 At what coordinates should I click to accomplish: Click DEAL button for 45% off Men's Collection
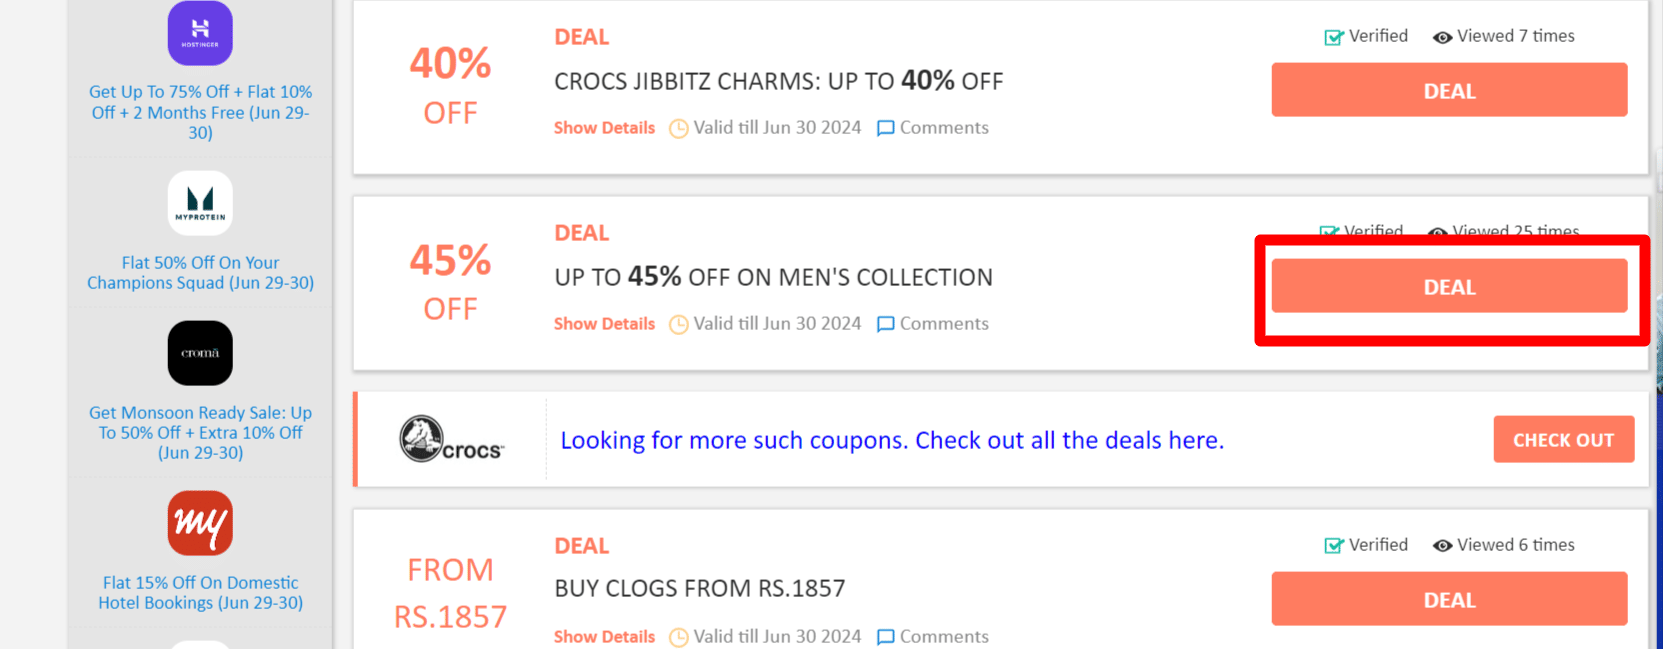click(x=1449, y=287)
